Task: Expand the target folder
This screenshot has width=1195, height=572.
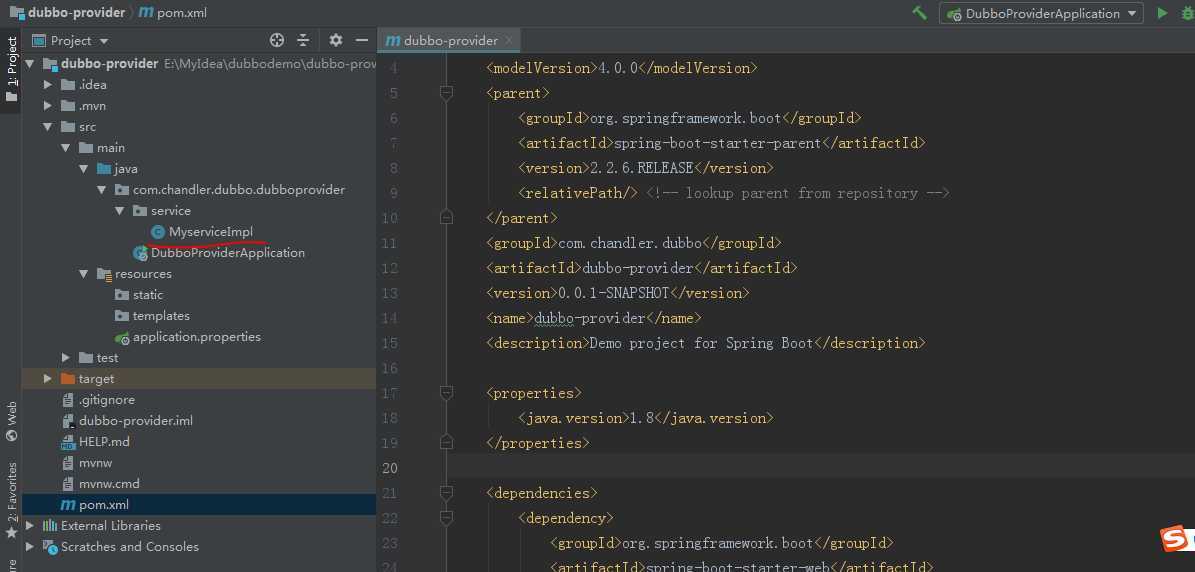Action: click(x=48, y=379)
